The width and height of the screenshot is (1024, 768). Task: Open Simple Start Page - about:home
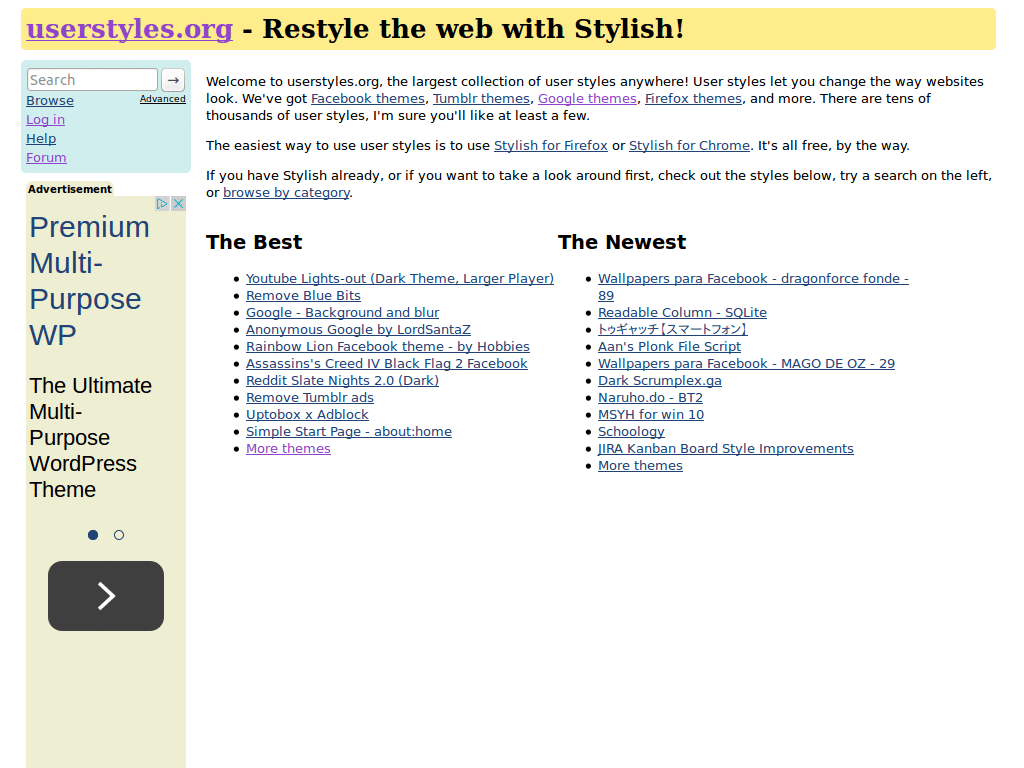[x=349, y=432]
